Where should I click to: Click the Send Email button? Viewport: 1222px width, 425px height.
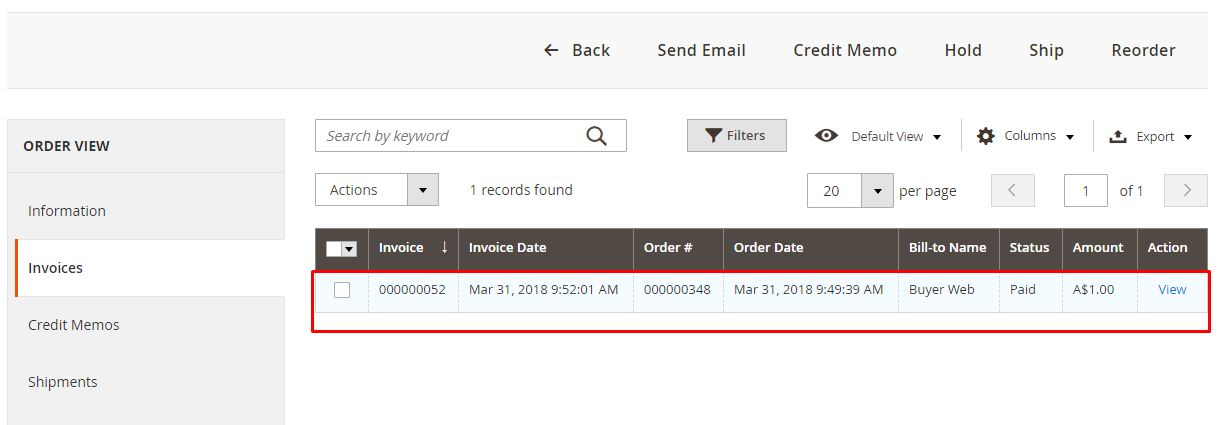tap(701, 50)
